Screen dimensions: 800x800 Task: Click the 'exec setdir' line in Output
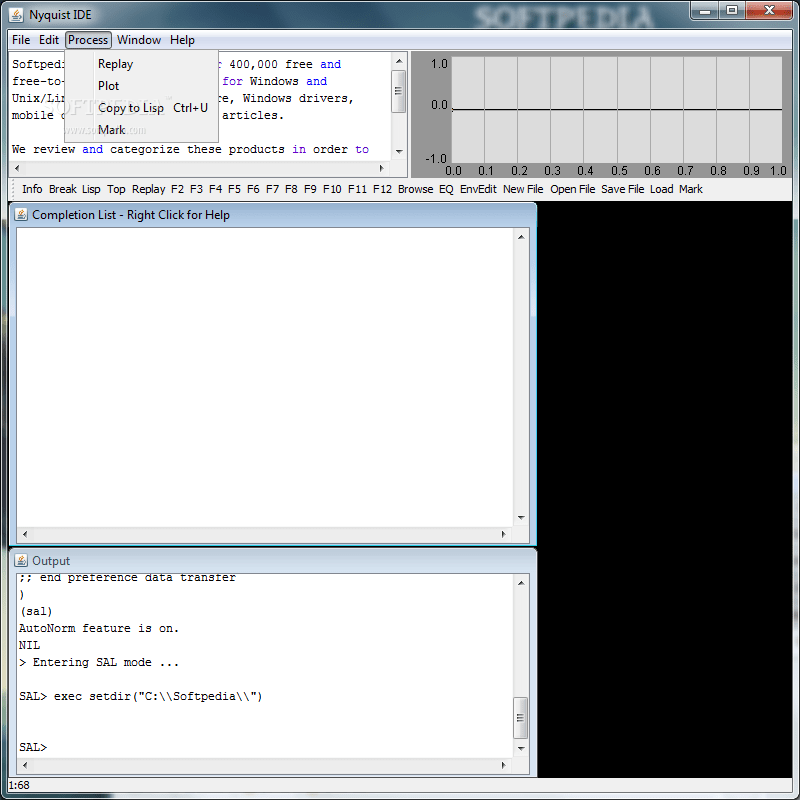140,696
